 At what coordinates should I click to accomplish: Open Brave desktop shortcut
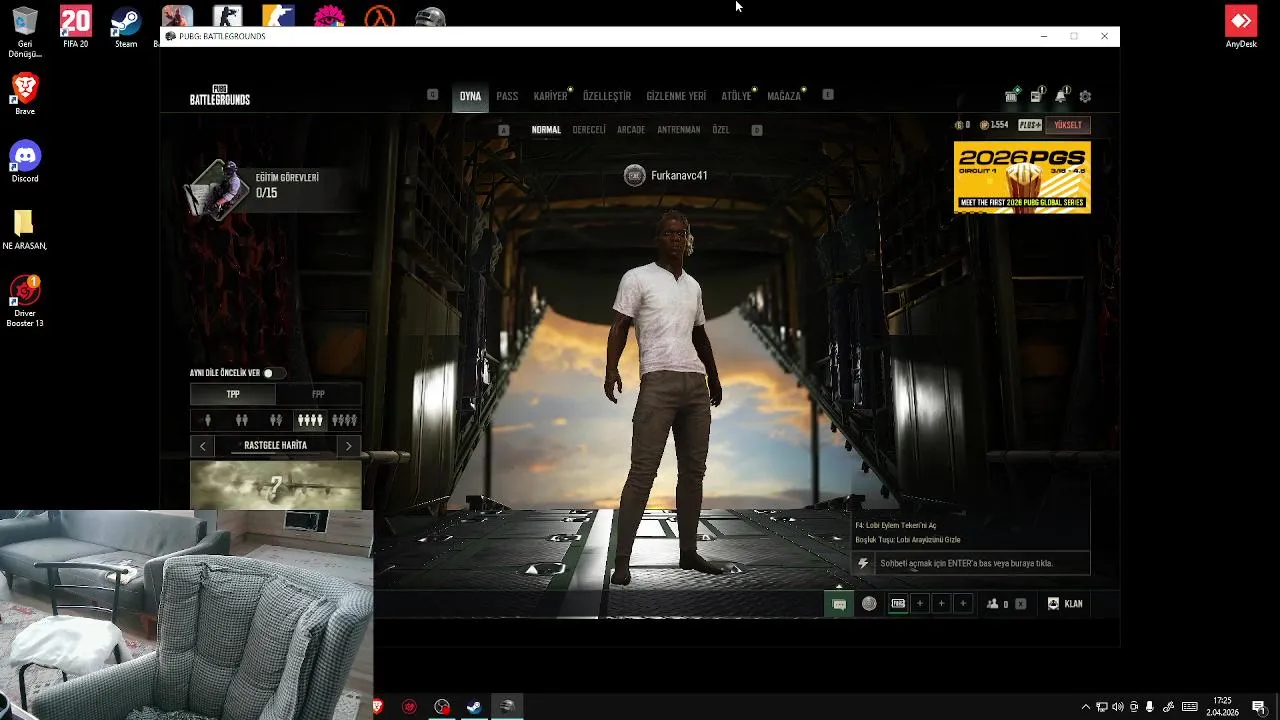pyautogui.click(x=25, y=94)
